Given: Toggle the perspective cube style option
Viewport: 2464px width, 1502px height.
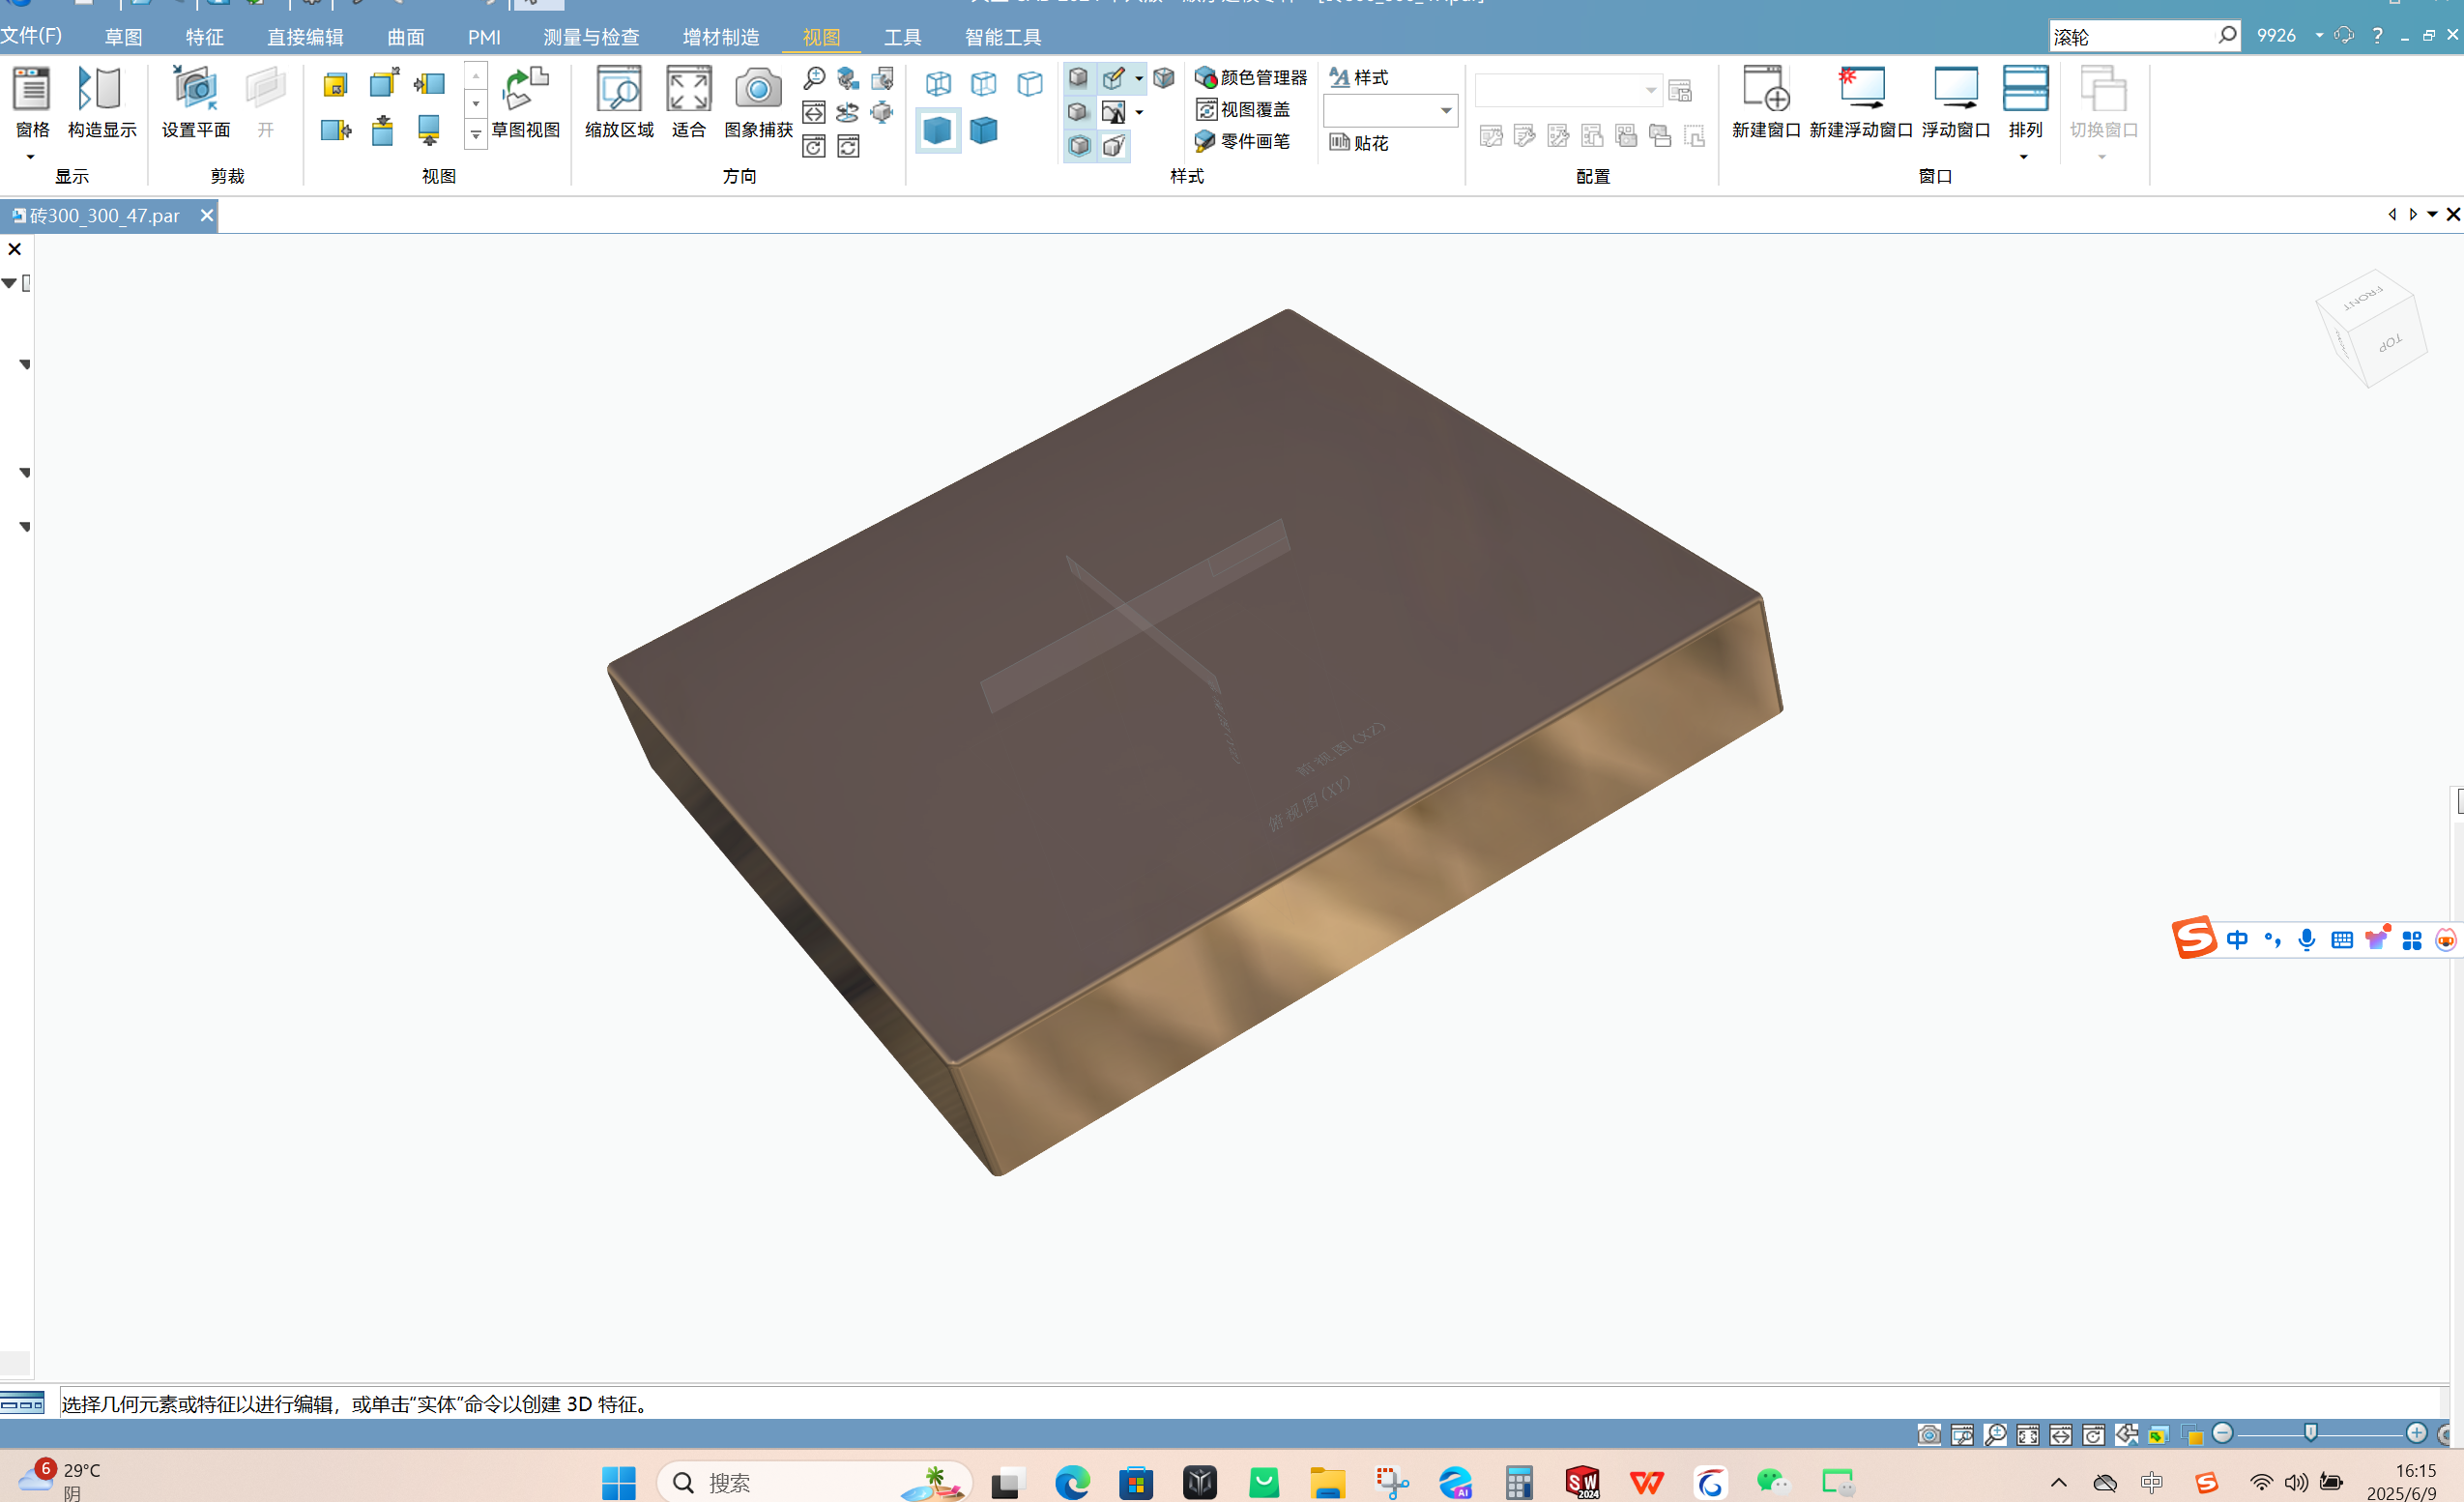Looking at the screenshot, I should 1113,146.
